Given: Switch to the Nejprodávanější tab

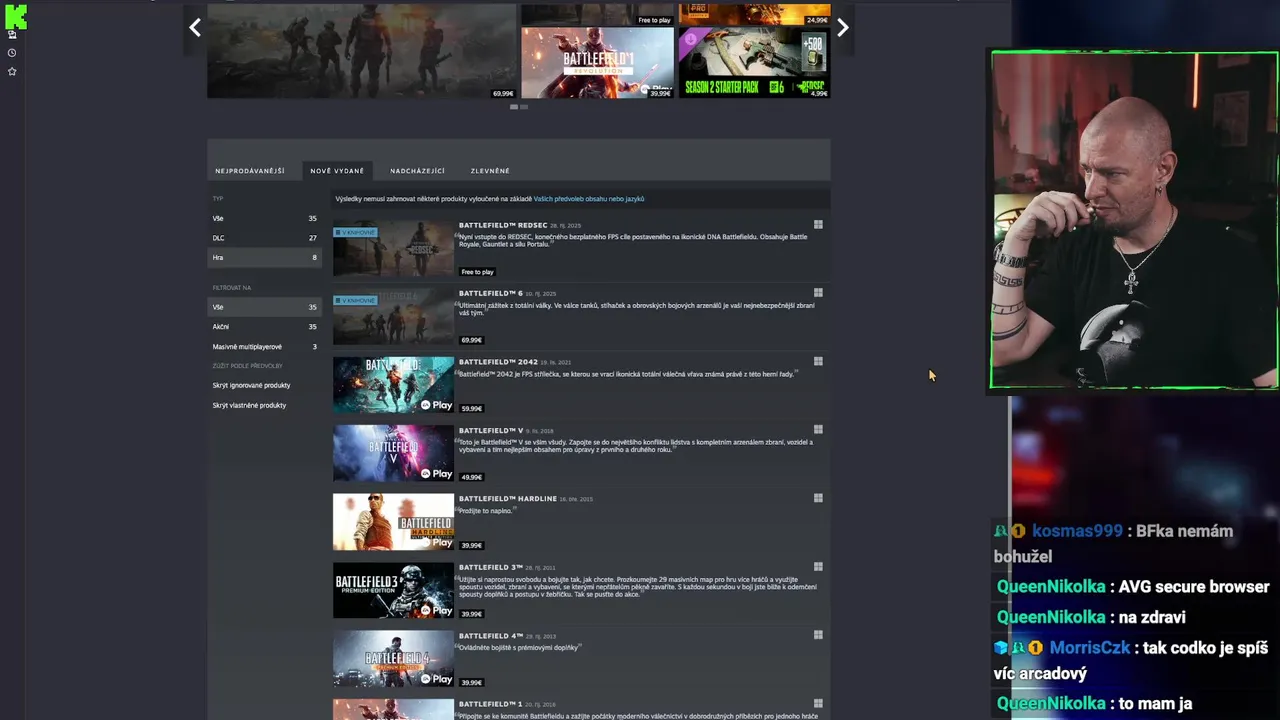Looking at the screenshot, I should [250, 171].
